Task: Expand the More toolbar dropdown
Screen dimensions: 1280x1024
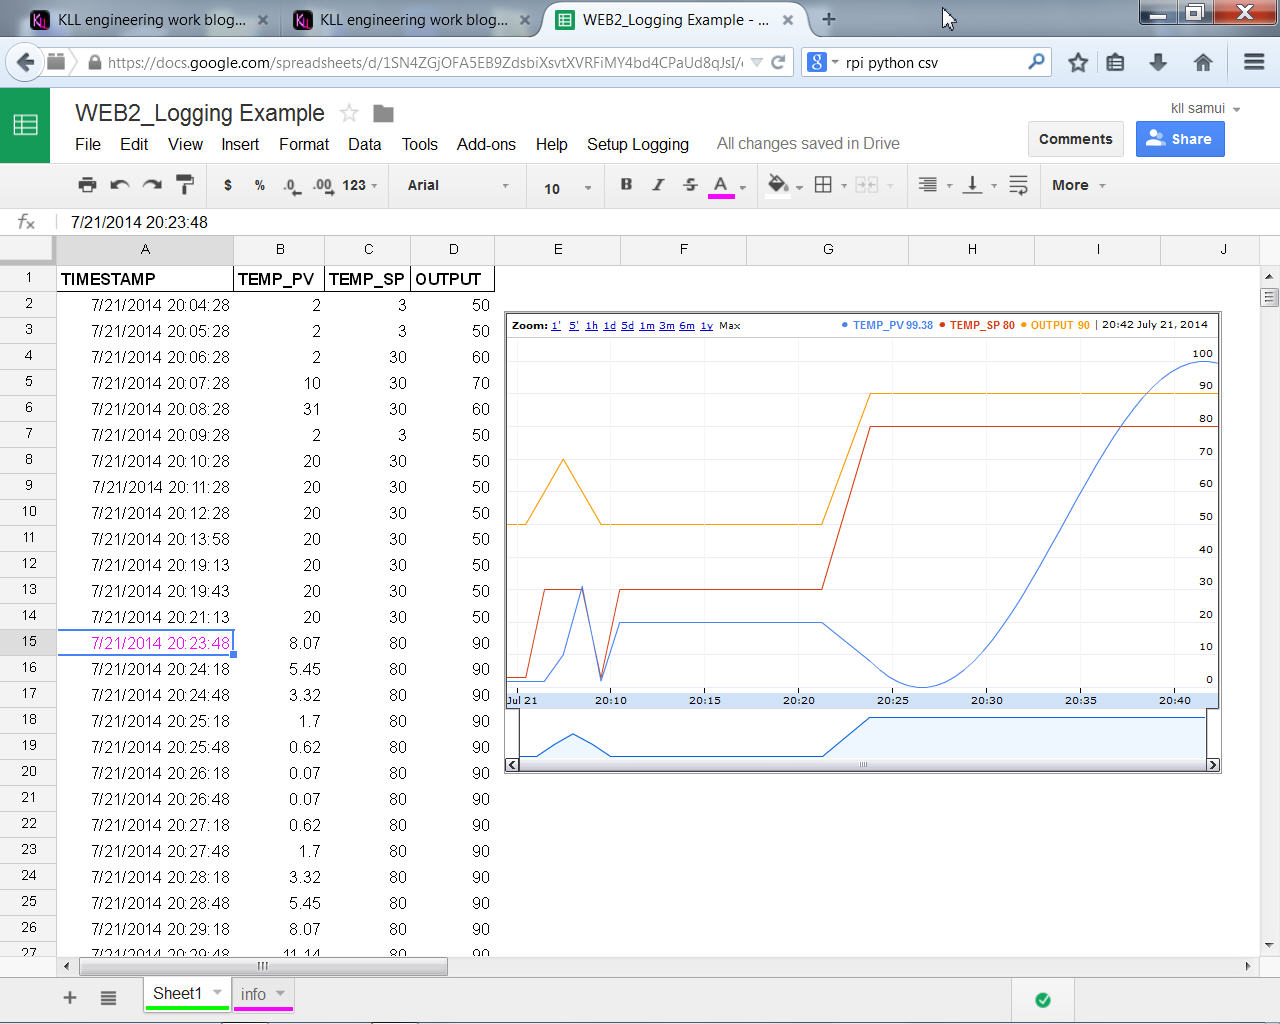Action: 1078,186
